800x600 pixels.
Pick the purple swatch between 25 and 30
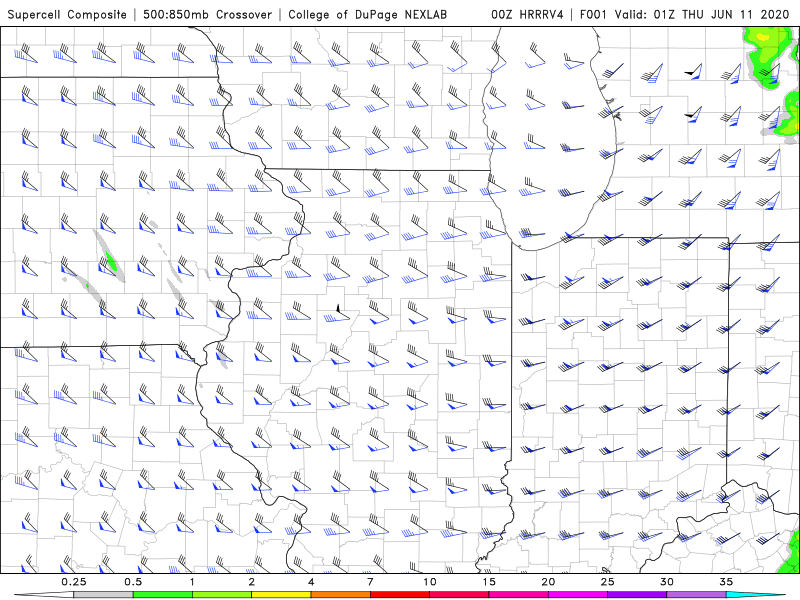pos(637,595)
